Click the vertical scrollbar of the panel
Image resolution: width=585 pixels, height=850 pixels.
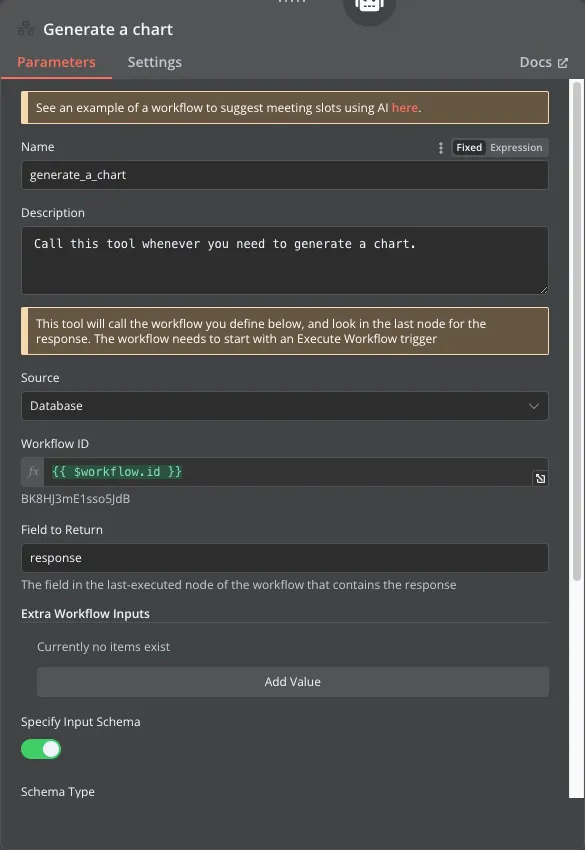577,331
